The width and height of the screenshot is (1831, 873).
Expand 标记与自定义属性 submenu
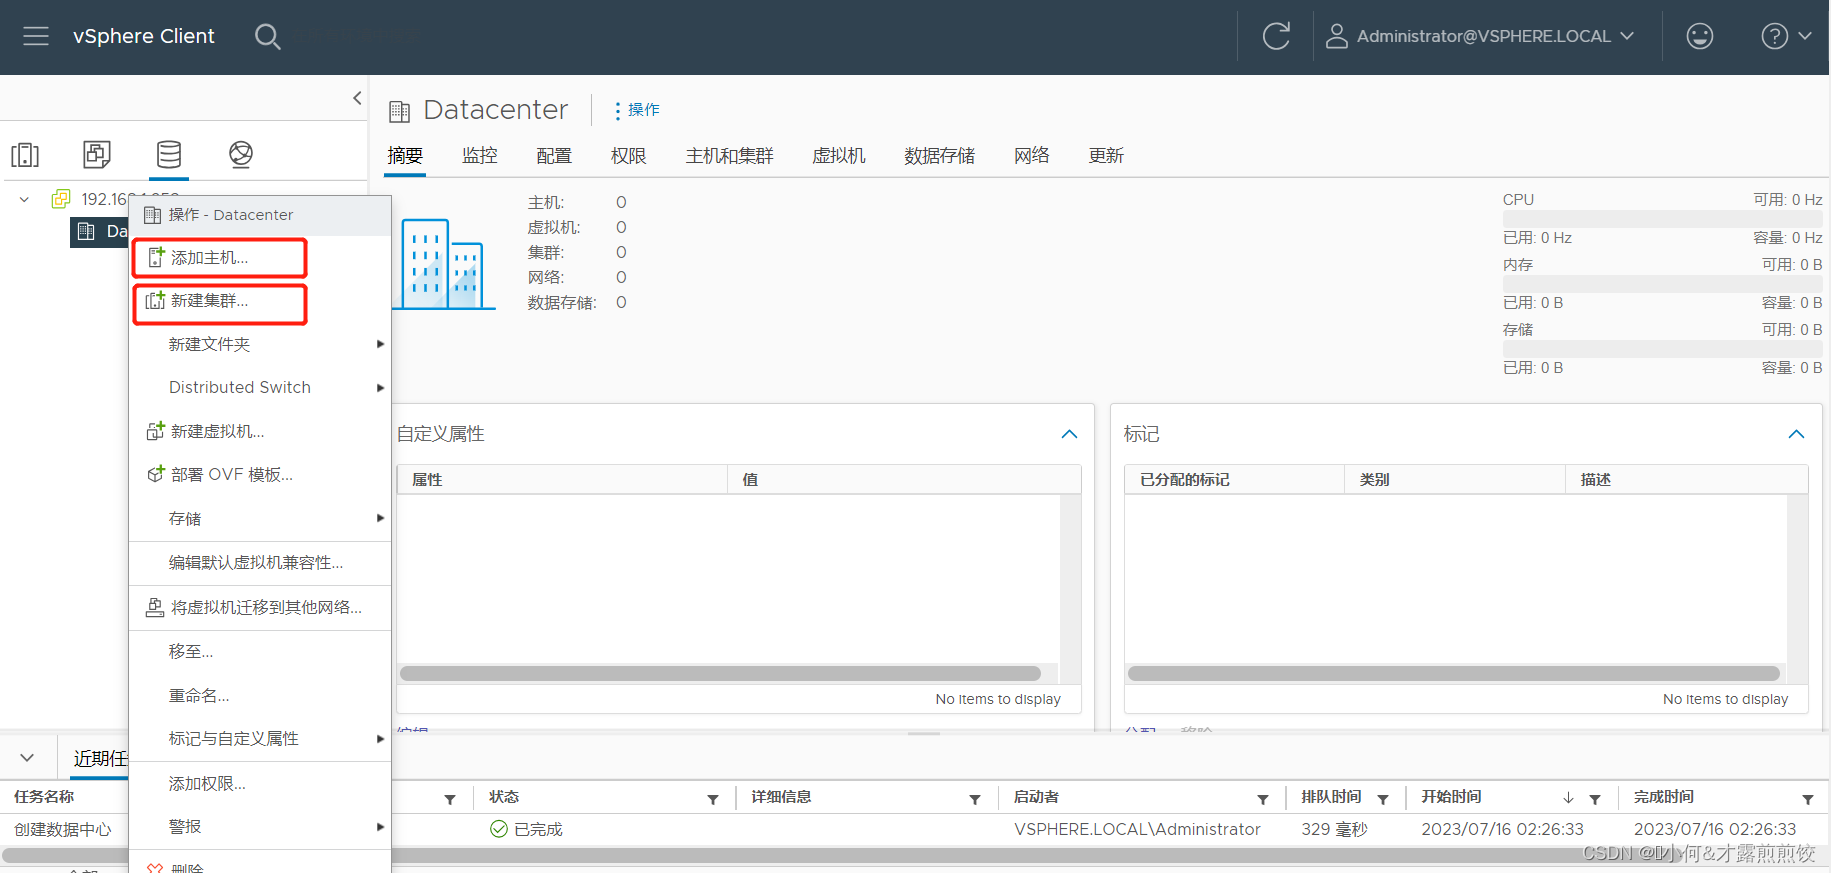(x=260, y=739)
